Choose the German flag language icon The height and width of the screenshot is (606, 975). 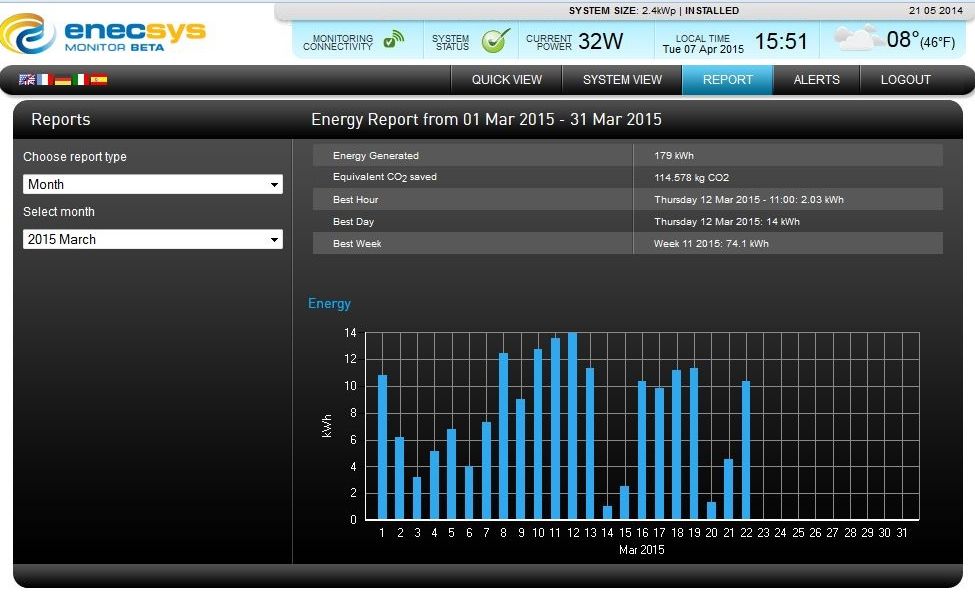(x=62, y=80)
